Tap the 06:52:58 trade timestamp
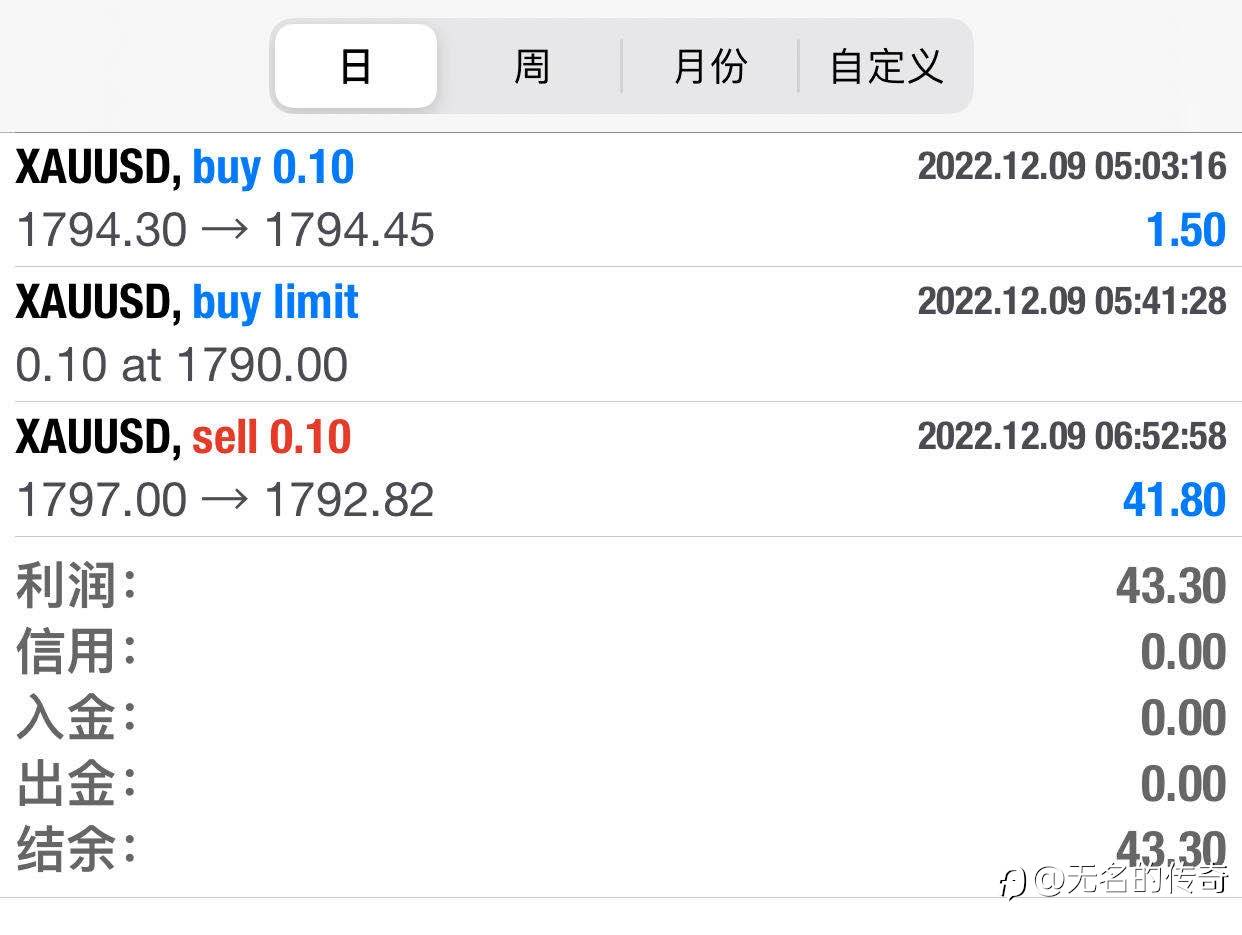Viewport: 1242px width, 935px height. (1071, 435)
